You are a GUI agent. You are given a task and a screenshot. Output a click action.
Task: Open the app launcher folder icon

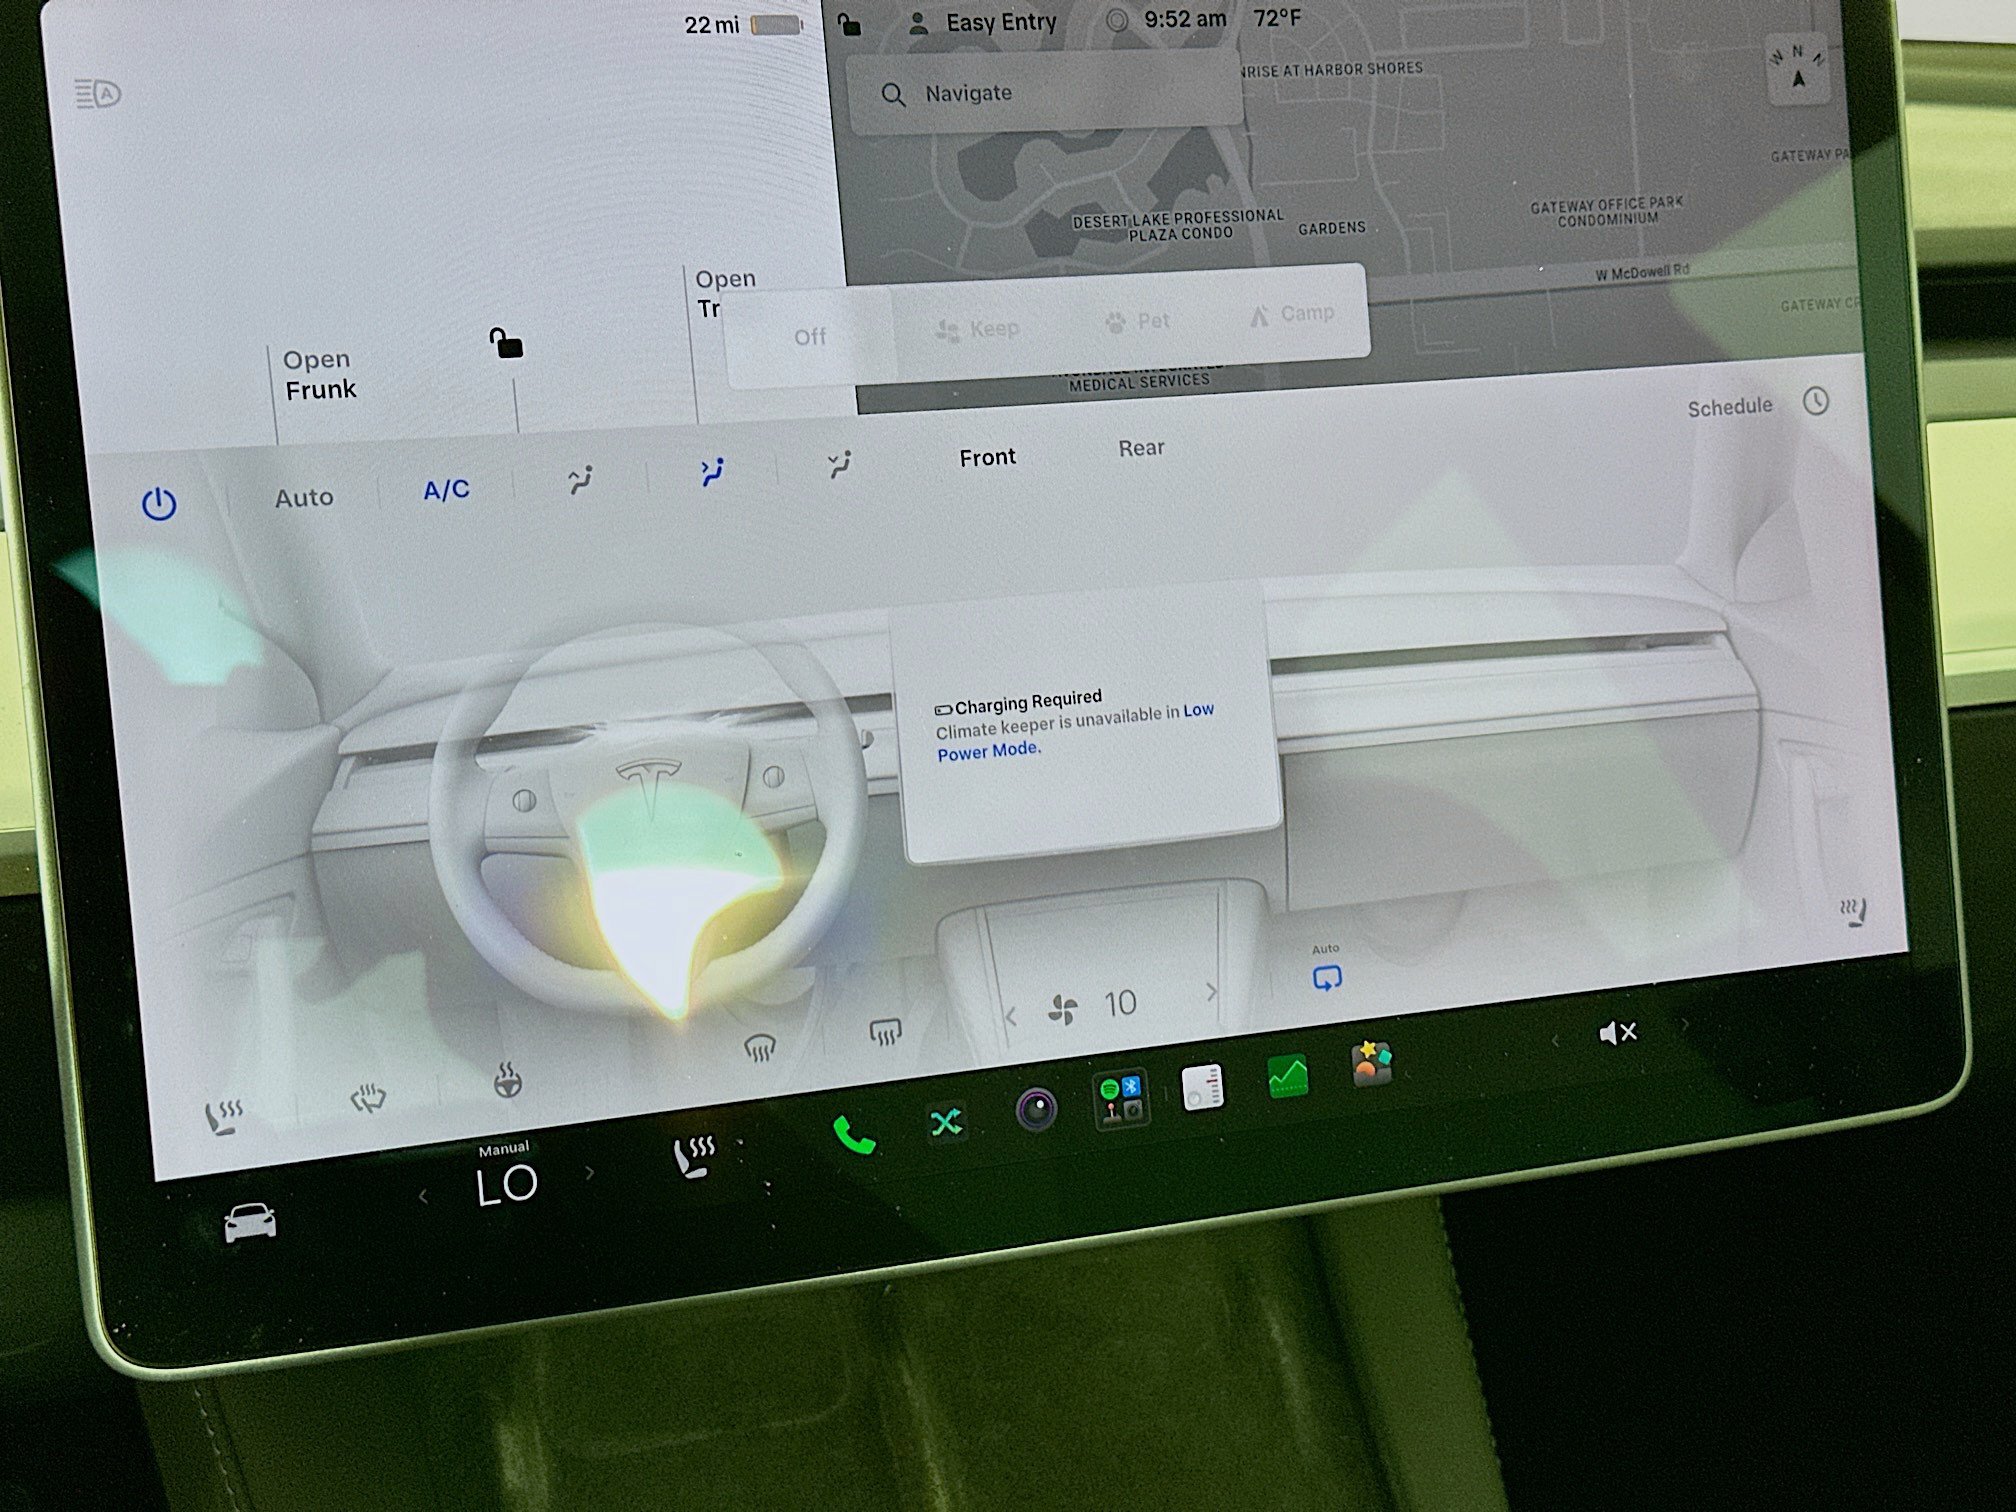click(1121, 1099)
